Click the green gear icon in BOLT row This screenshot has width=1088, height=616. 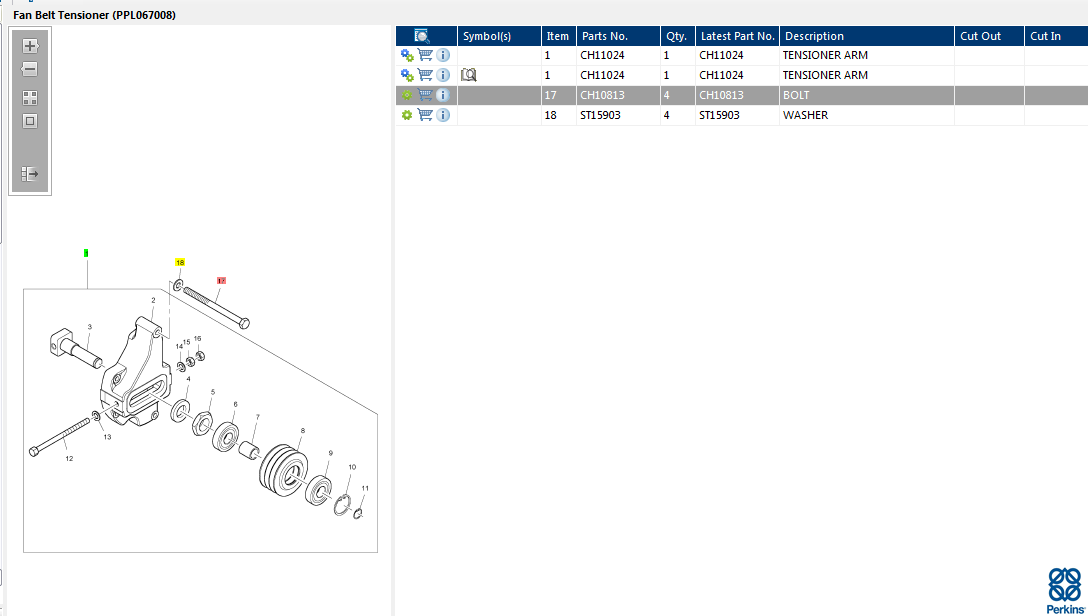pos(407,95)
